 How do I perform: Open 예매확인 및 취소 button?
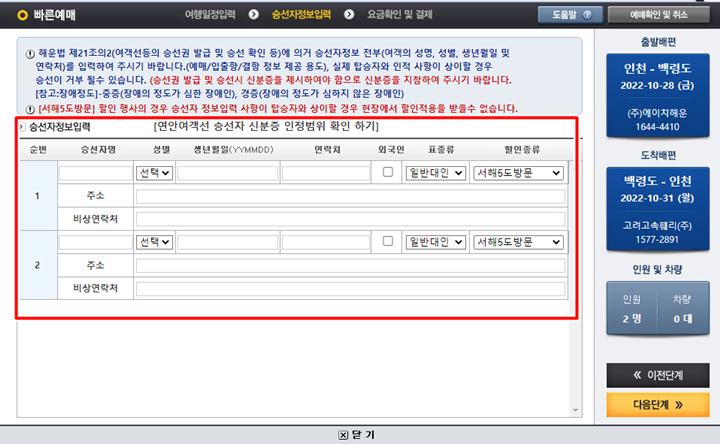click(658, 15)
